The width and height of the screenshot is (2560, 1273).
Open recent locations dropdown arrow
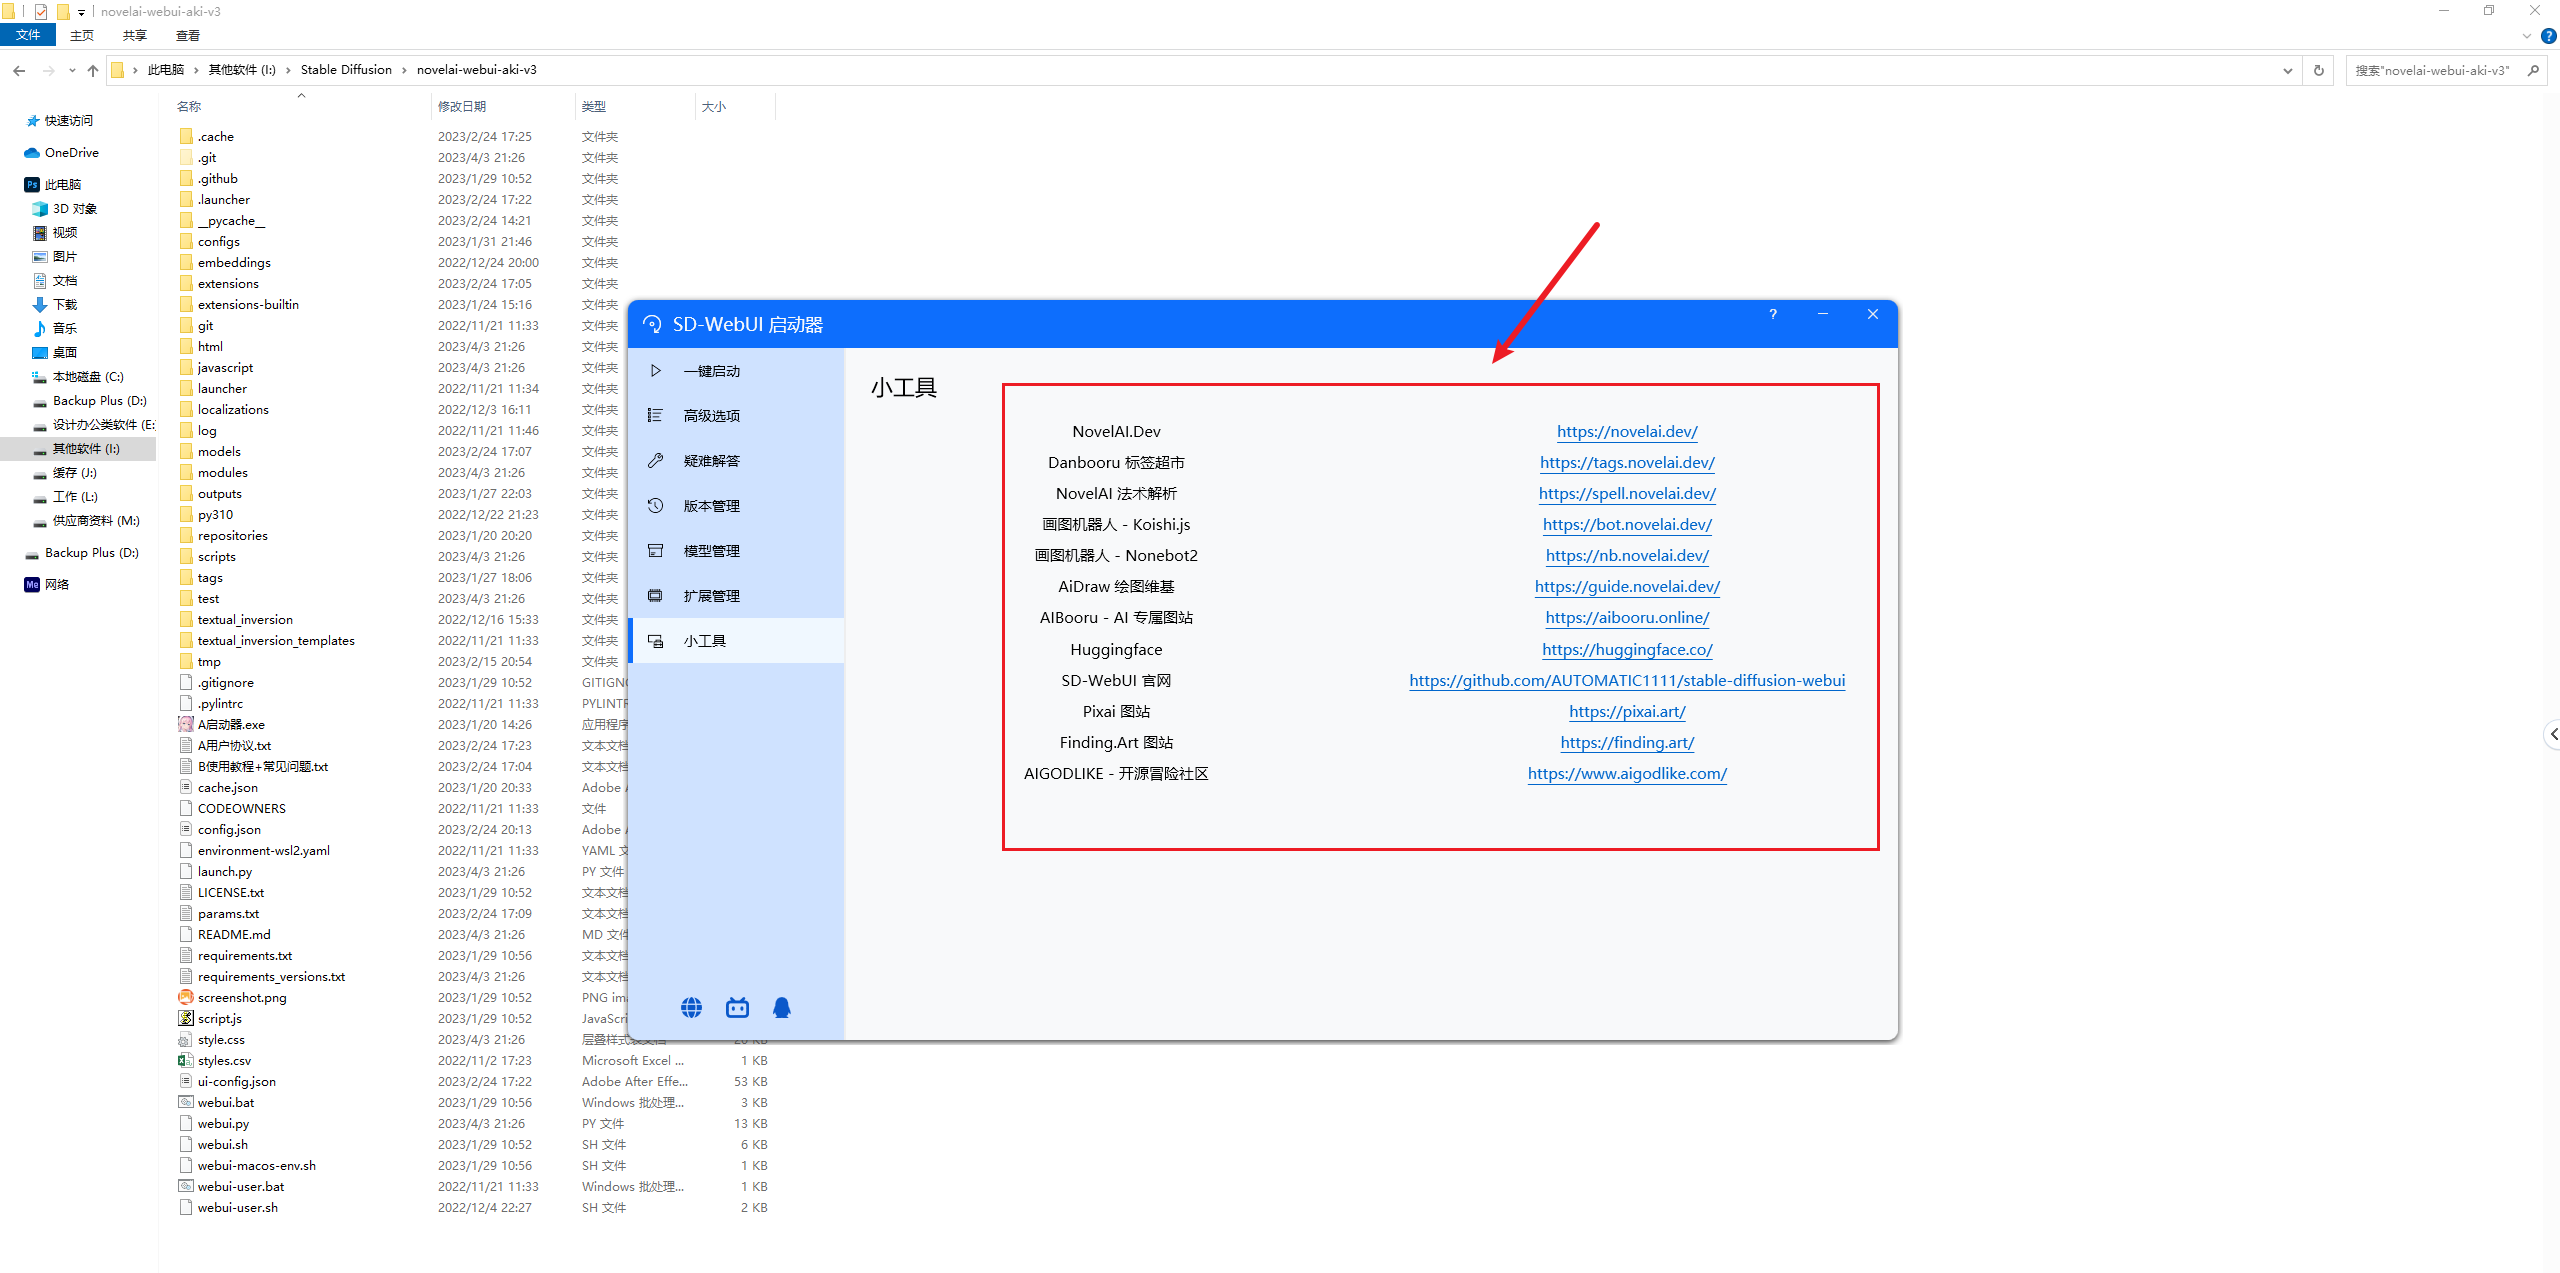point(72,70)
